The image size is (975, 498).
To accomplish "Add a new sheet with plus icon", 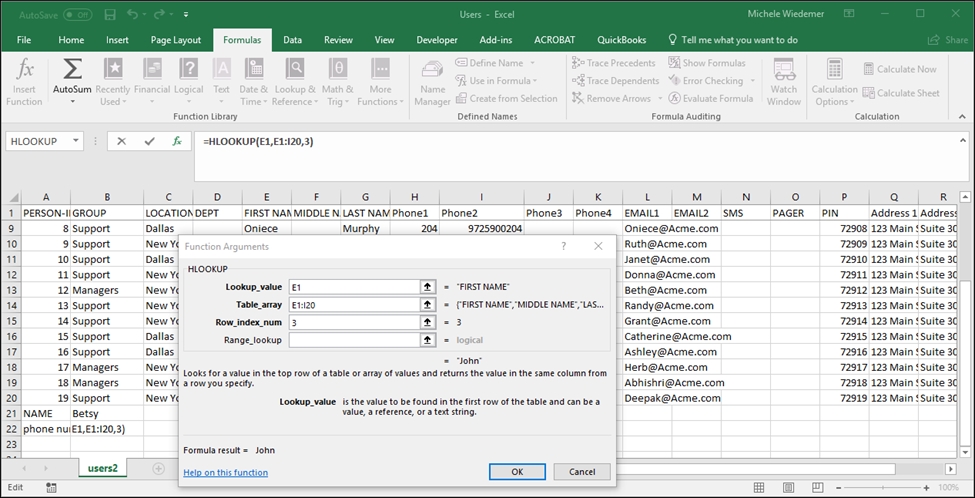I will (159, 468).
